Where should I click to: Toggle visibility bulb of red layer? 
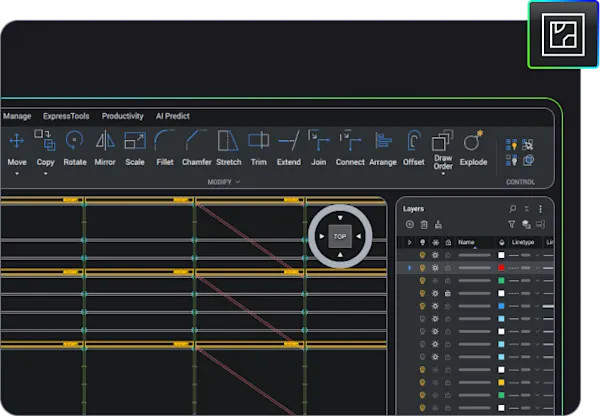pyautogui.click(x=422, y=268)
